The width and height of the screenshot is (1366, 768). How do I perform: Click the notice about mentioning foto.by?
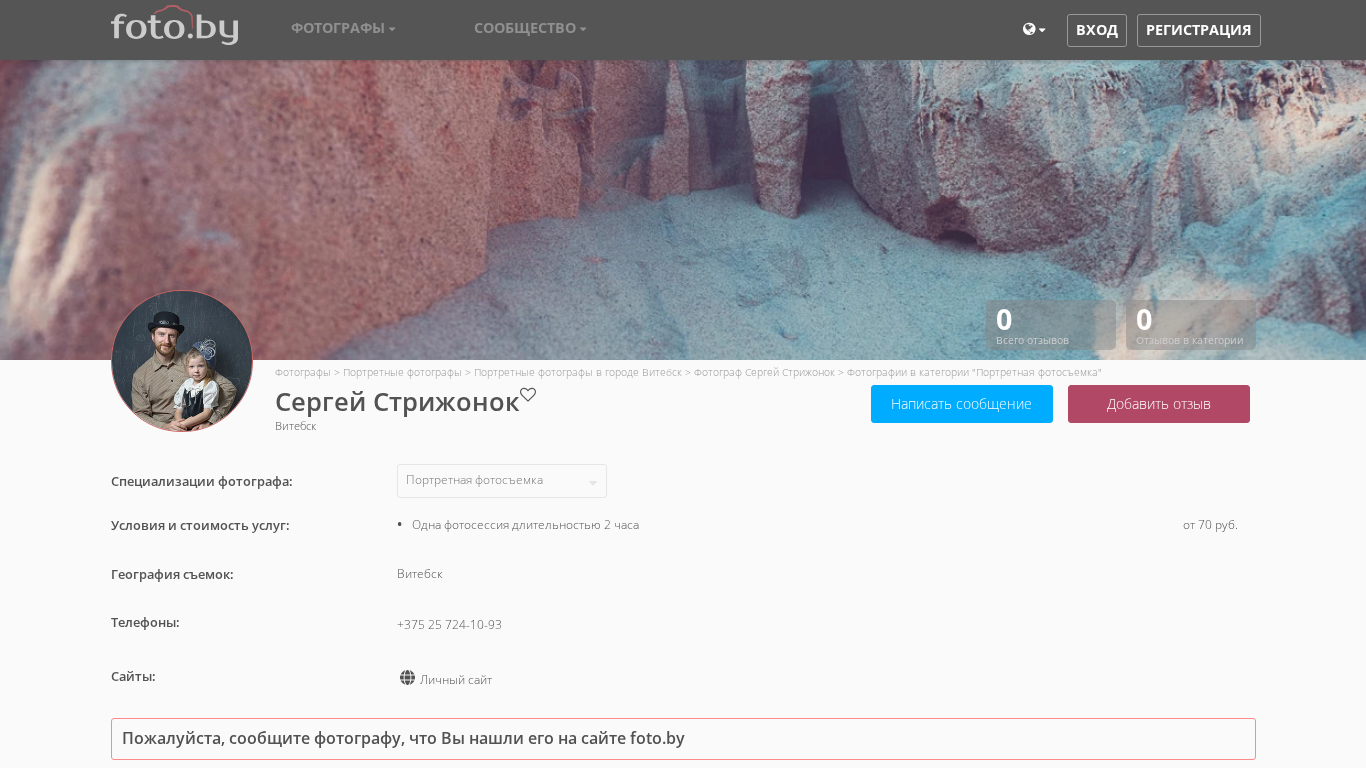pyautogui.click(x=683, y=739)
